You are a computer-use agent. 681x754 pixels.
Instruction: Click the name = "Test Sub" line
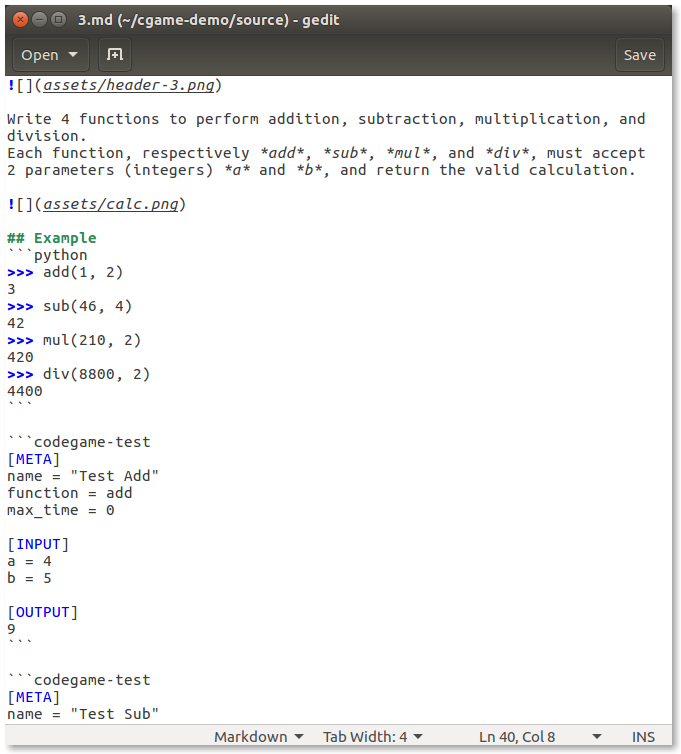pyautogui.click(x=83, y=714)
